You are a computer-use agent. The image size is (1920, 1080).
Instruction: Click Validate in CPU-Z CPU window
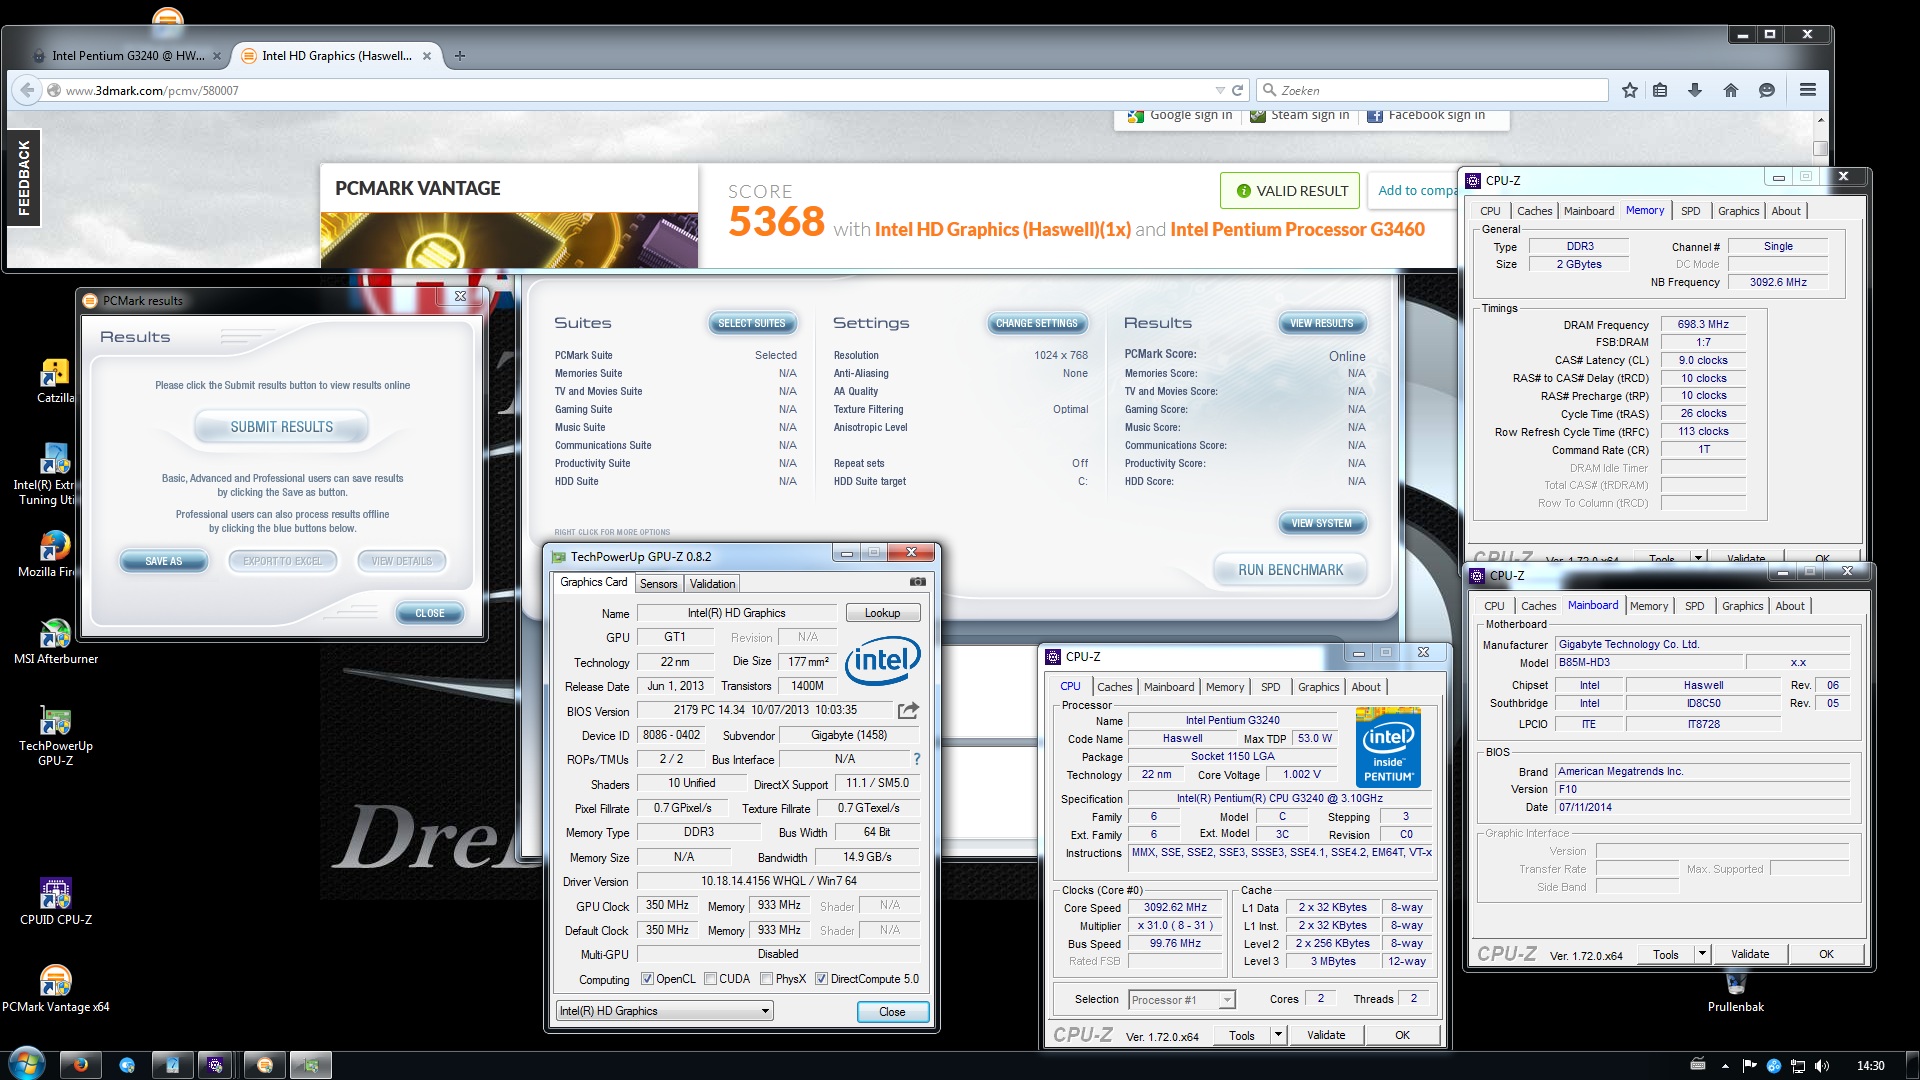[1325, 1035]
